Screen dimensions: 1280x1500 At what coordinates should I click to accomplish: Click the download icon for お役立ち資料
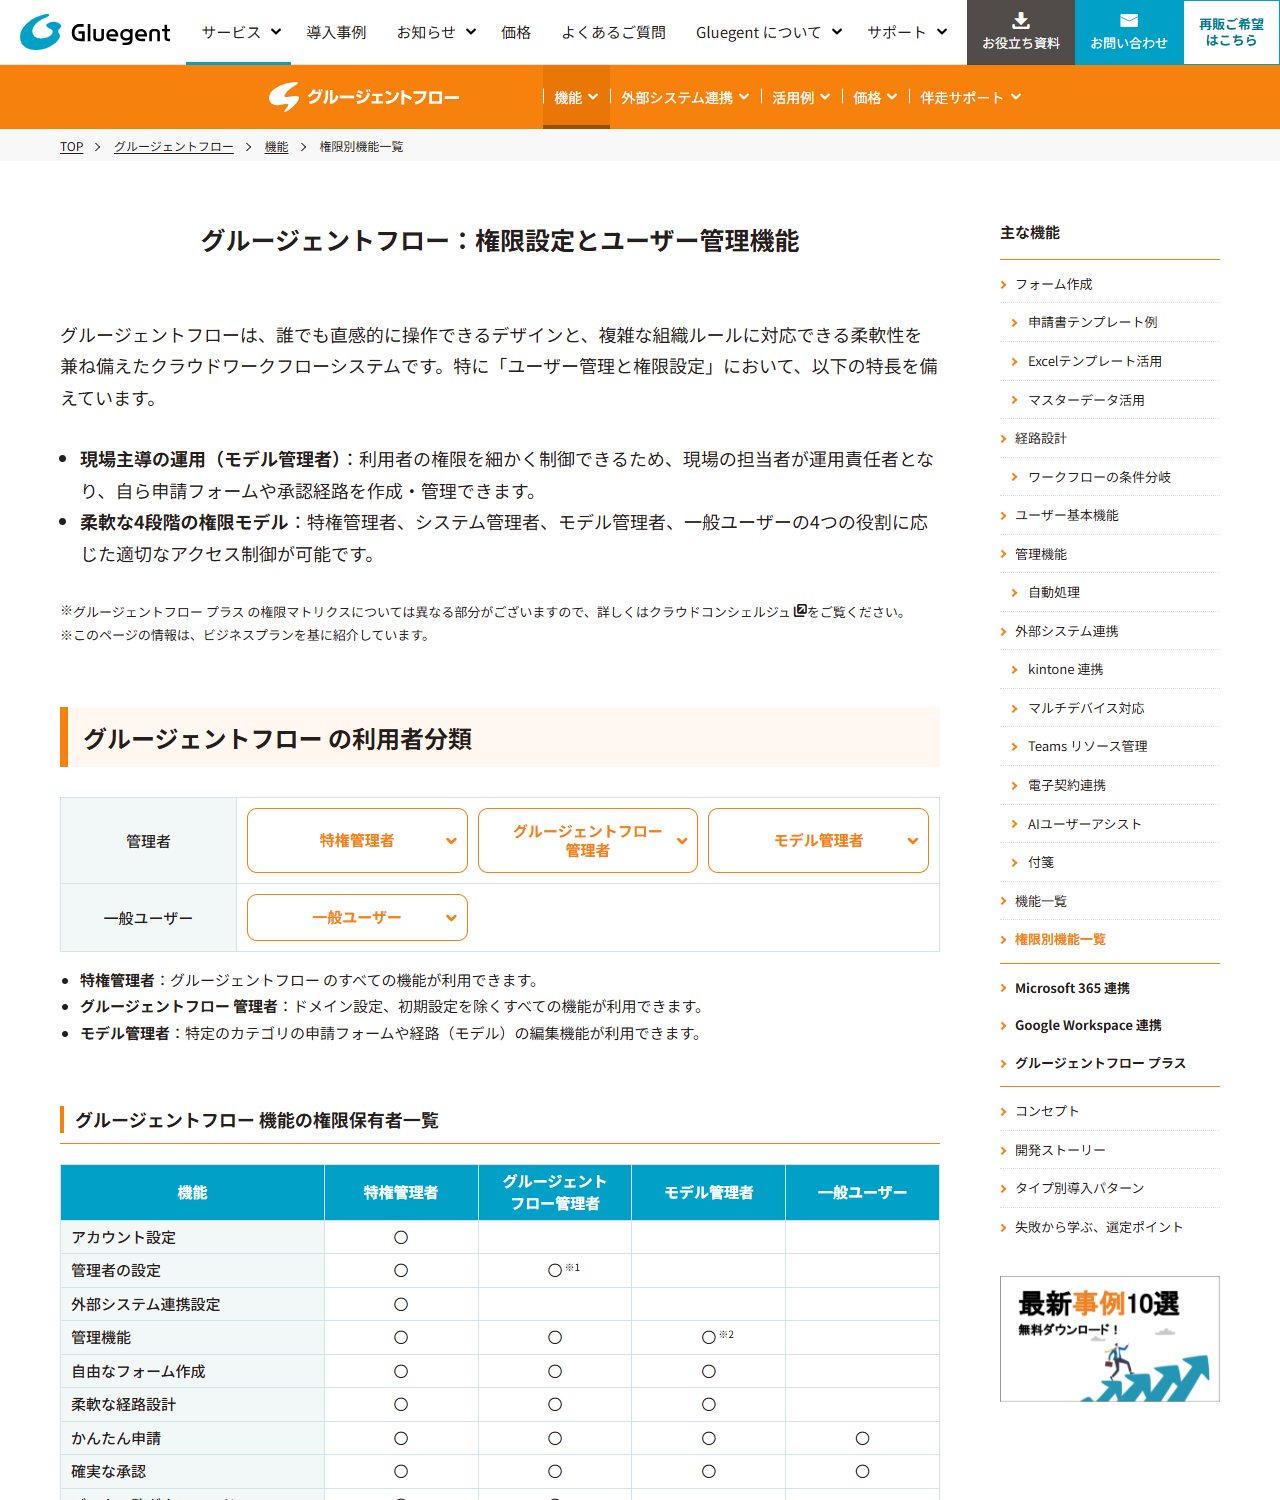click(x=1021, y=20)
